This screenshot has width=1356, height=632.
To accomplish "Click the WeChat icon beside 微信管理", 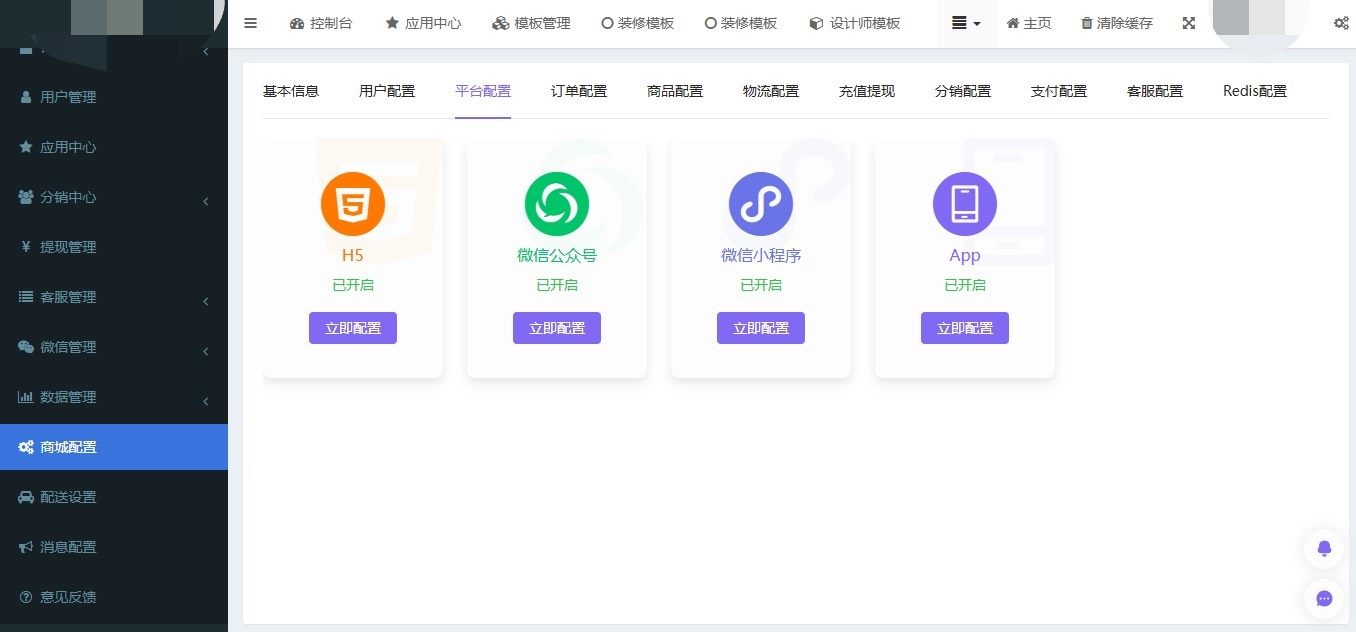I will pos(26,347).
